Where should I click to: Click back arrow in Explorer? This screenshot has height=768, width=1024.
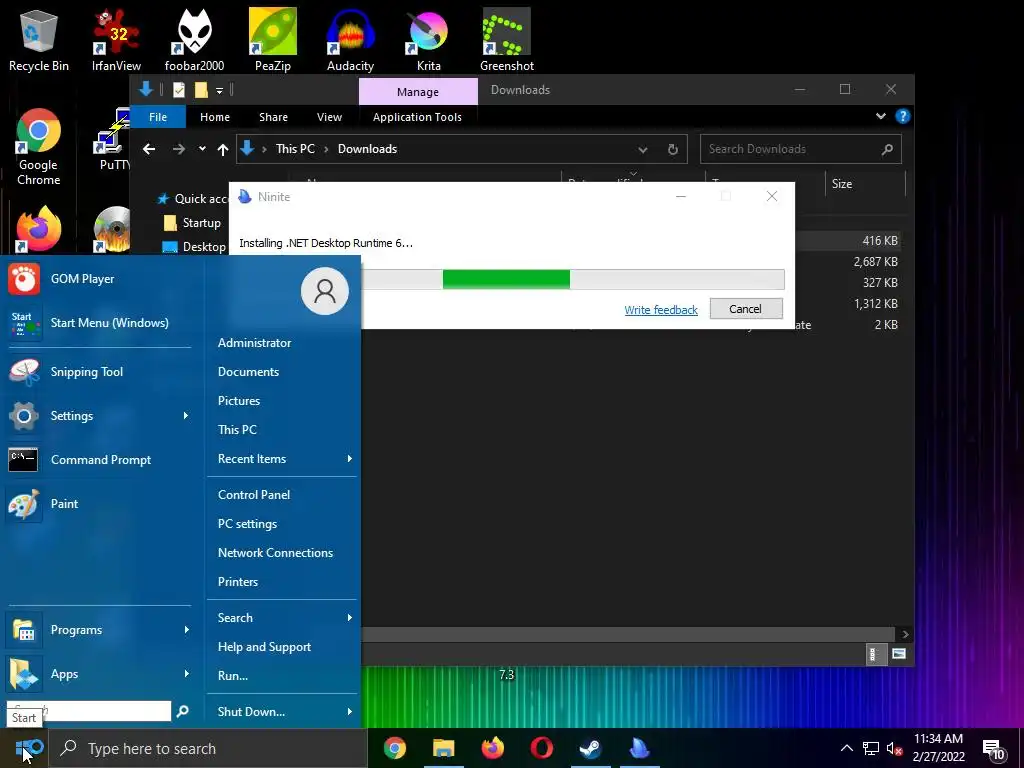click(149, 150)
